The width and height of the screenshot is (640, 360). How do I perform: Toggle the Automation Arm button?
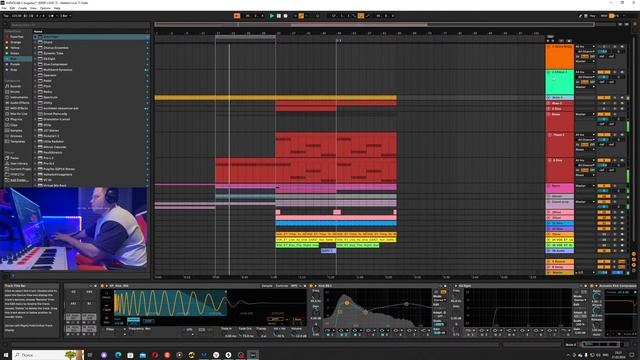(x=301, y=16)
